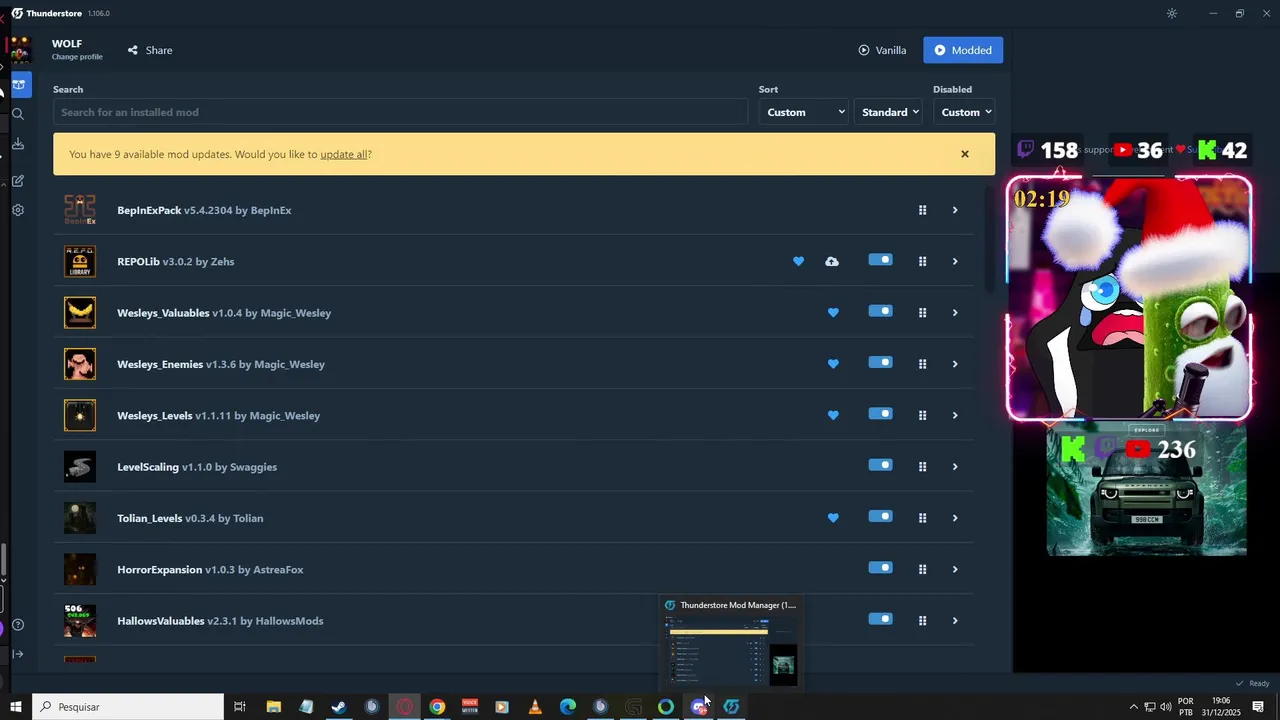Viewport: 1280px width, 720px height.
Task: Open the help question-mark icon in sidebar
Action: point(18,625)
